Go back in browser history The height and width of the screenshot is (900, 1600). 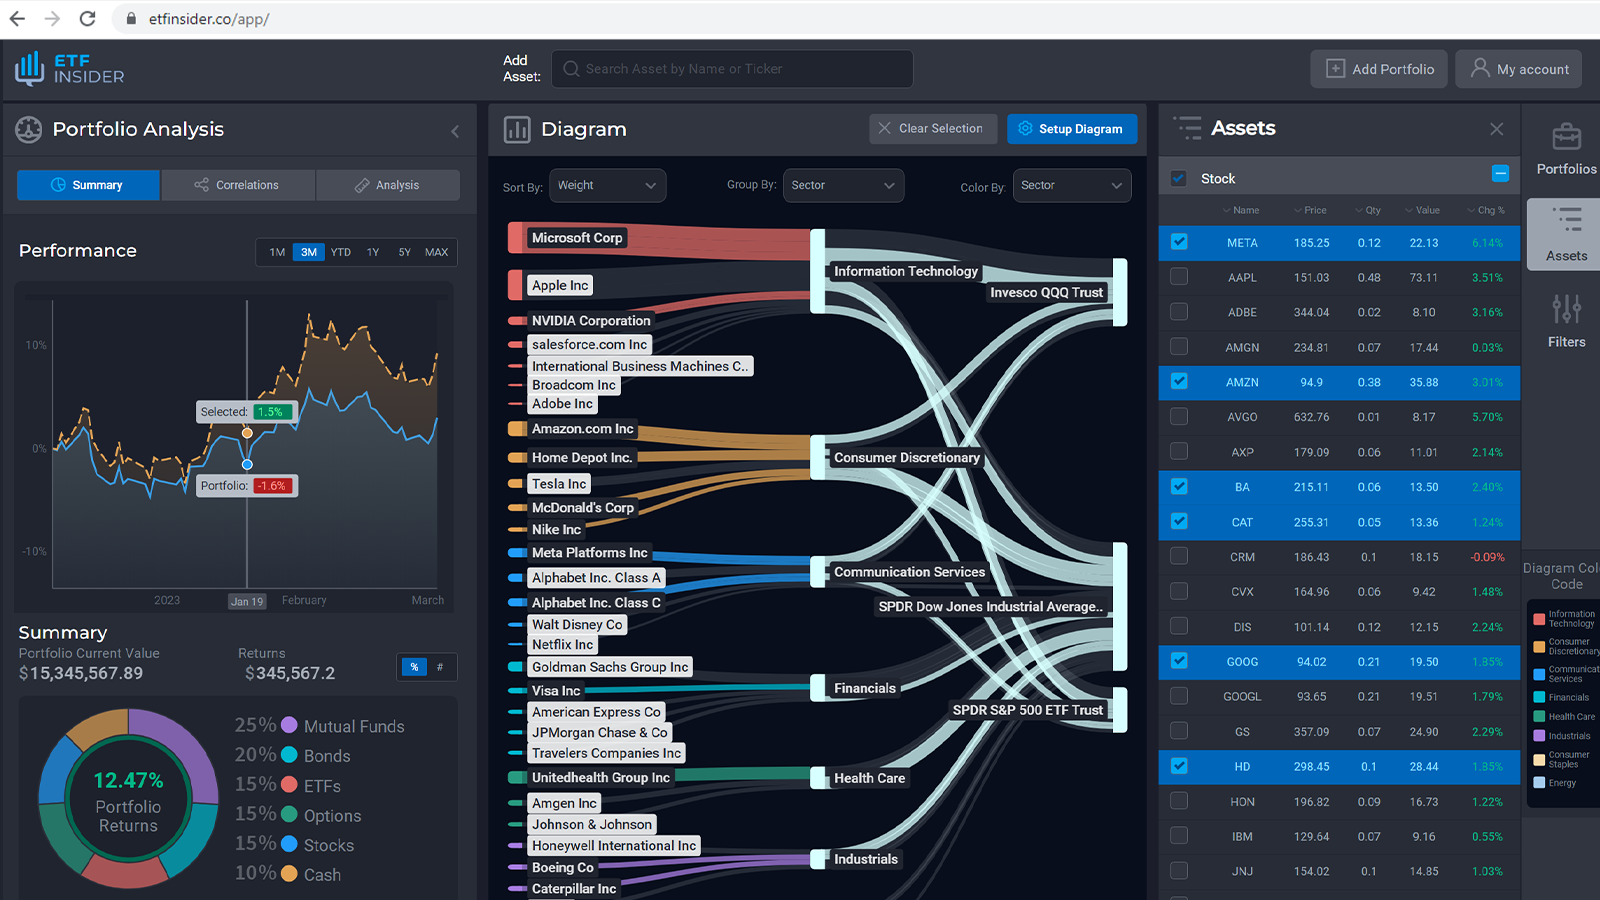point(17,19)
